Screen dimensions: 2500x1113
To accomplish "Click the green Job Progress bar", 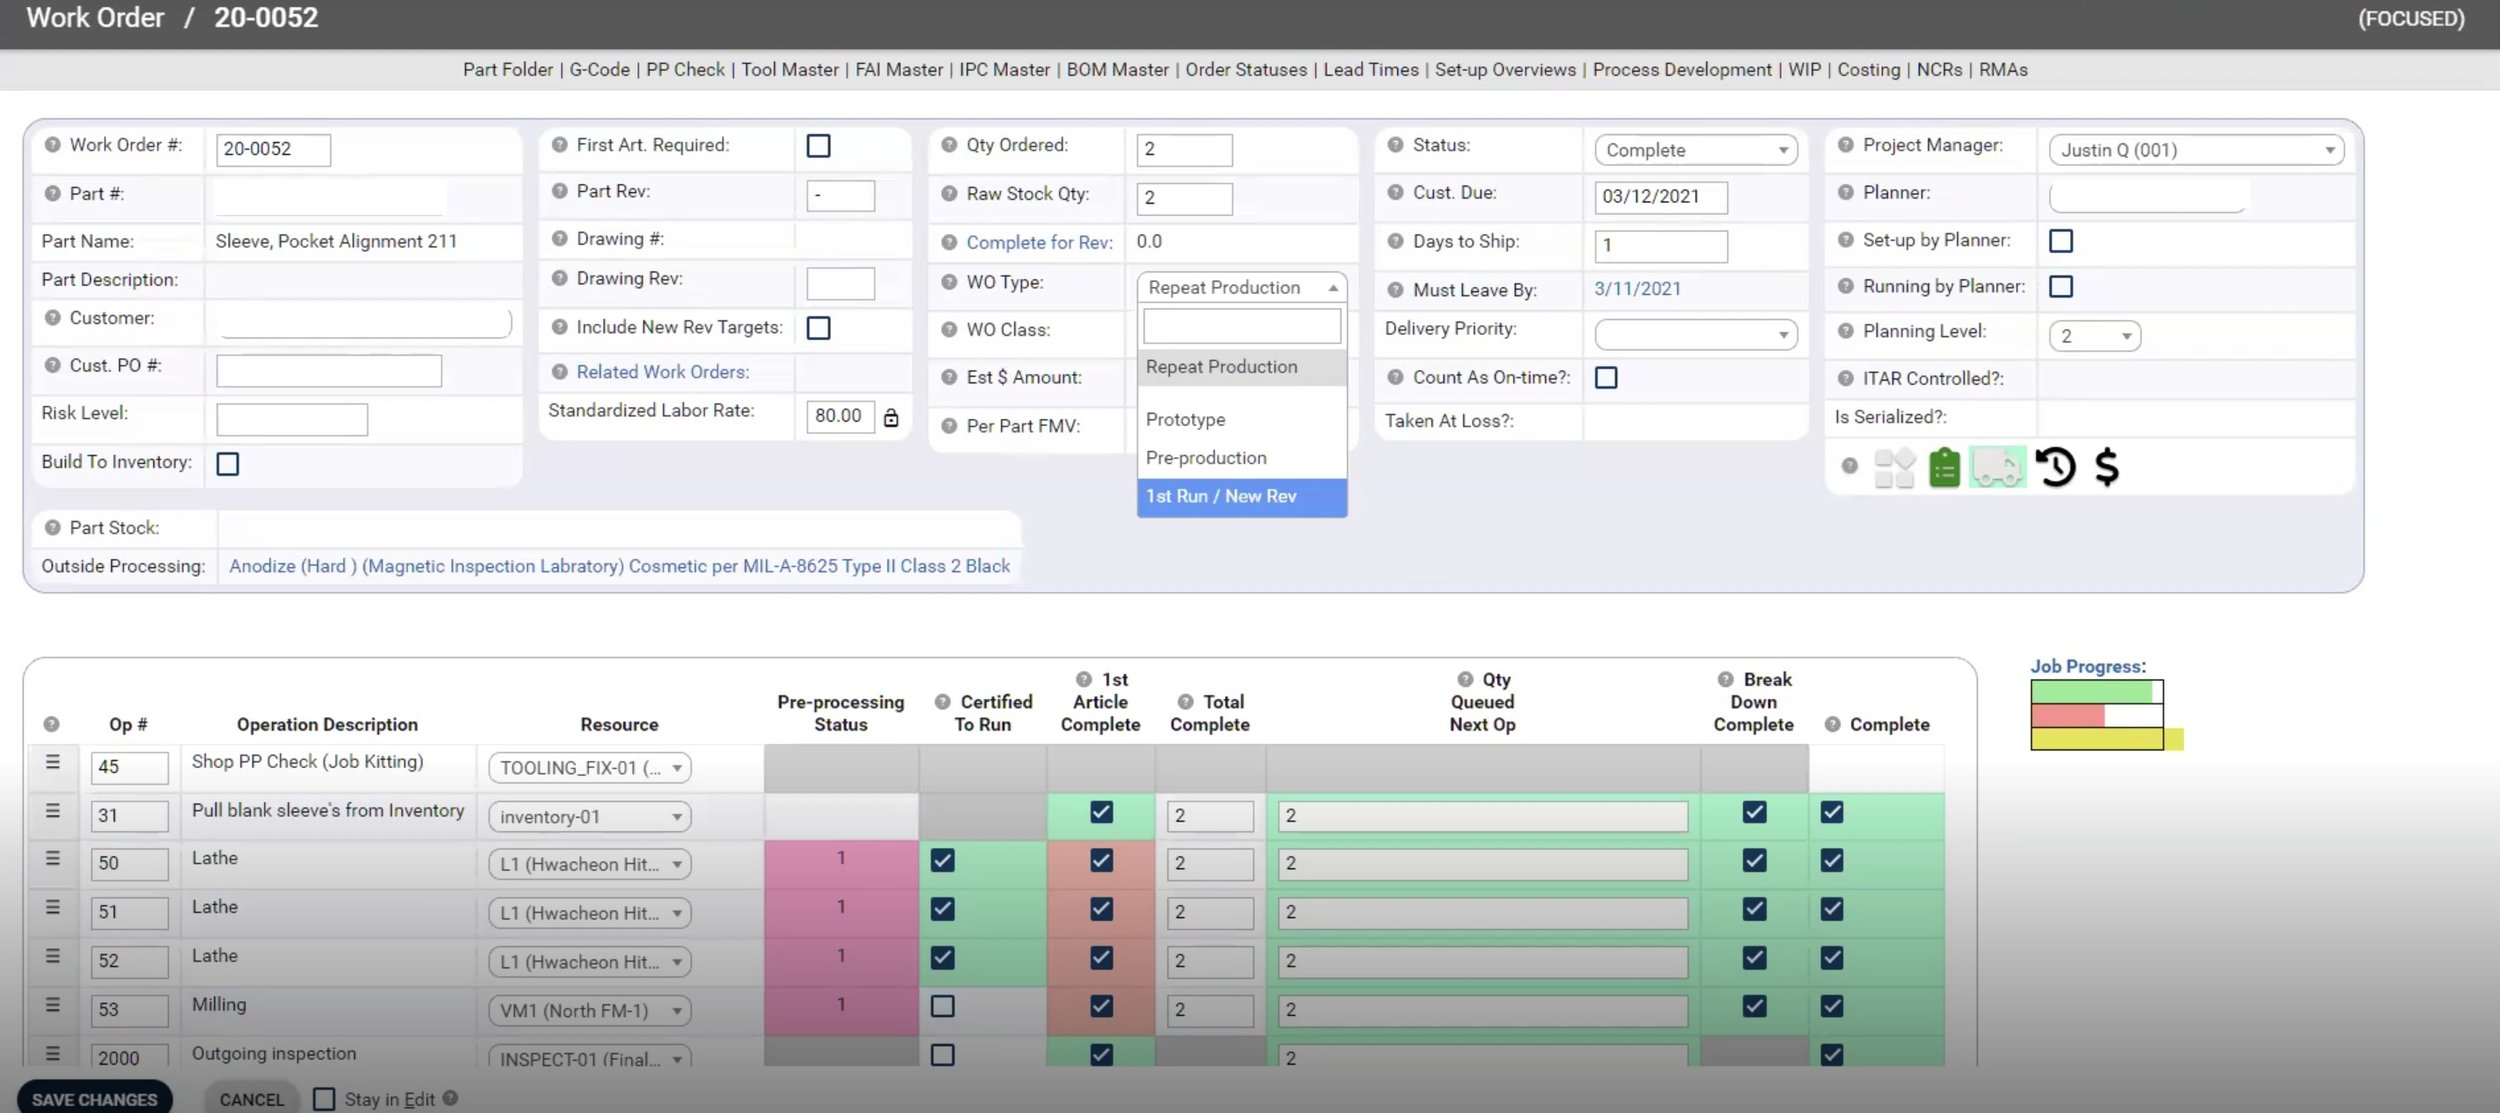I will point(2092,692).
